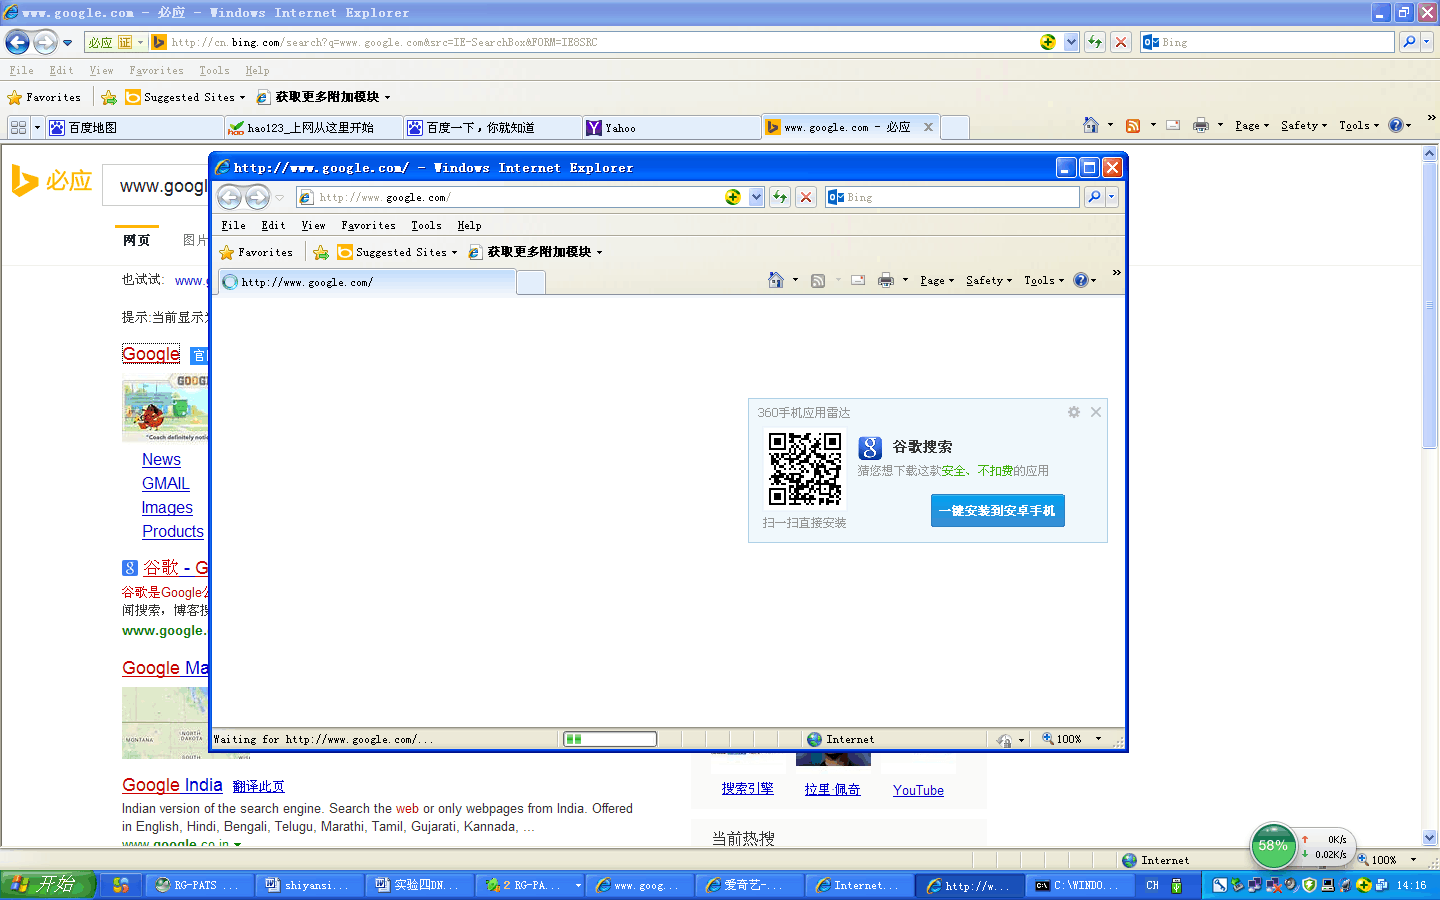This screenshot has height=900, width=1440.
Task: Click the Add to Favorites Bar star icon
Action: coord(109,97)
